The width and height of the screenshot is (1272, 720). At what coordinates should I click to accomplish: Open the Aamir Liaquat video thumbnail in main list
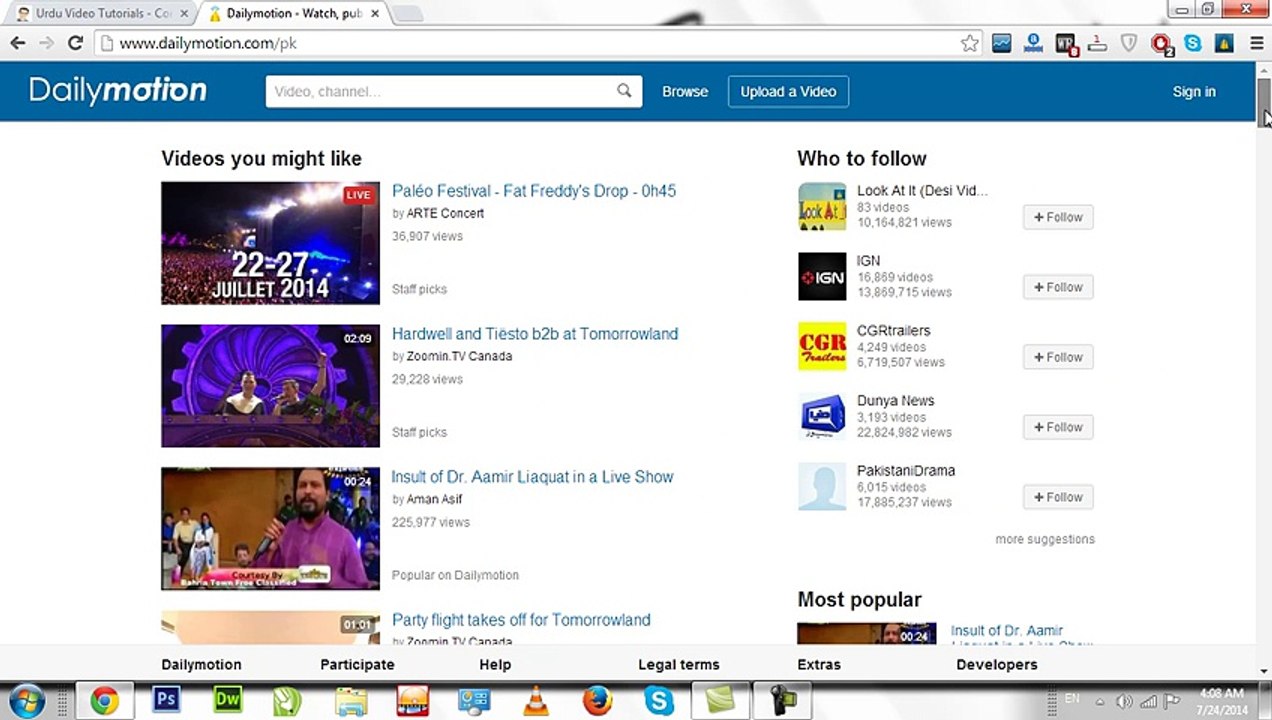click(x=270, y=529)
